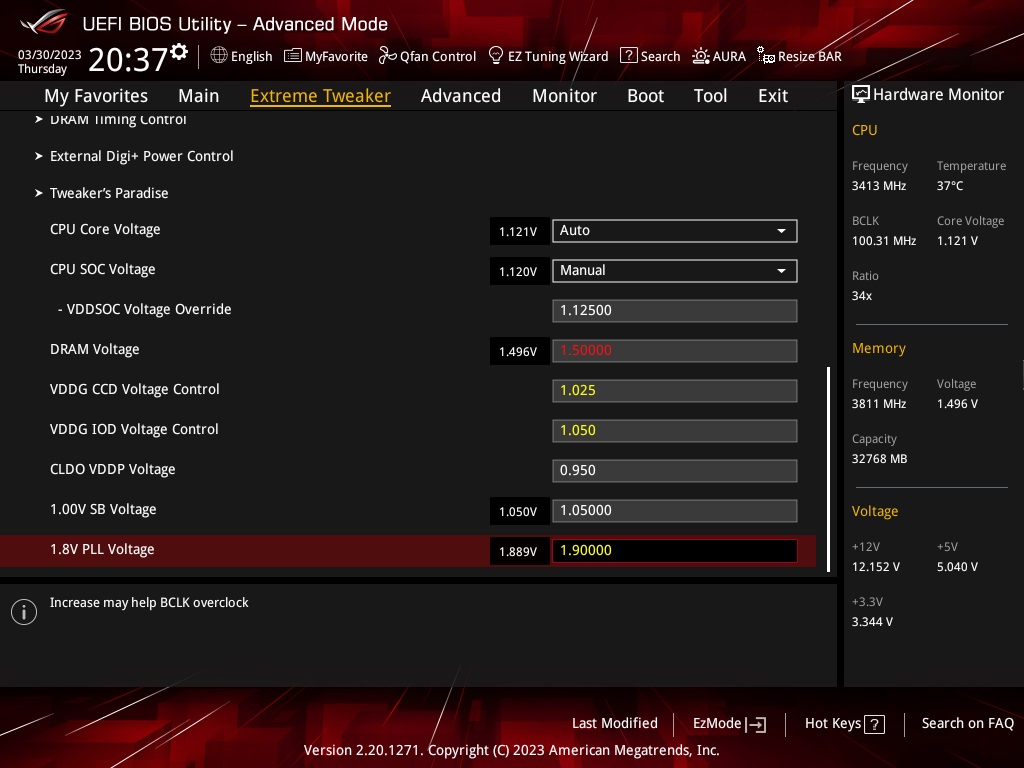Click +12V reading 12.152 V
Screen dimensions: 1024x768
[875, 566]
